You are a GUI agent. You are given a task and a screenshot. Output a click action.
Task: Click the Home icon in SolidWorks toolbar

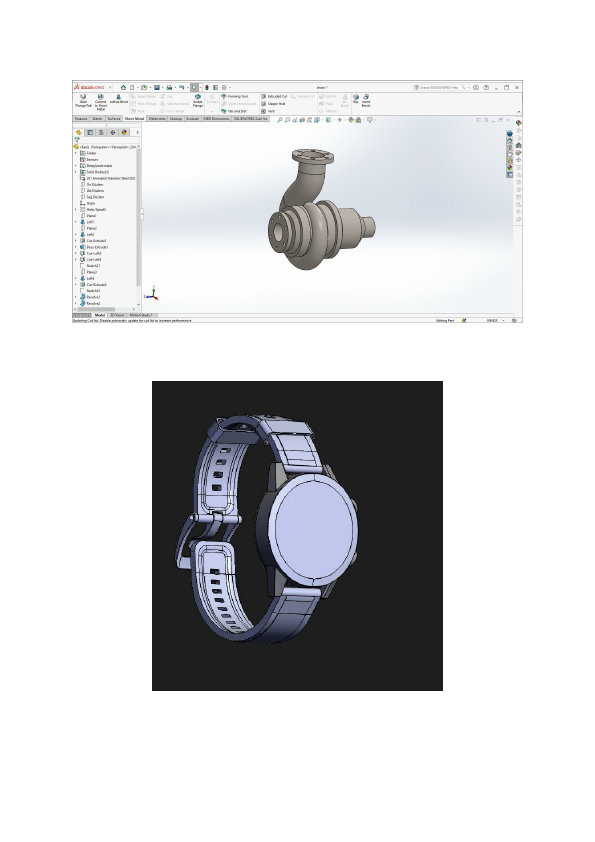pyautogui.click(x=123, y=87)
